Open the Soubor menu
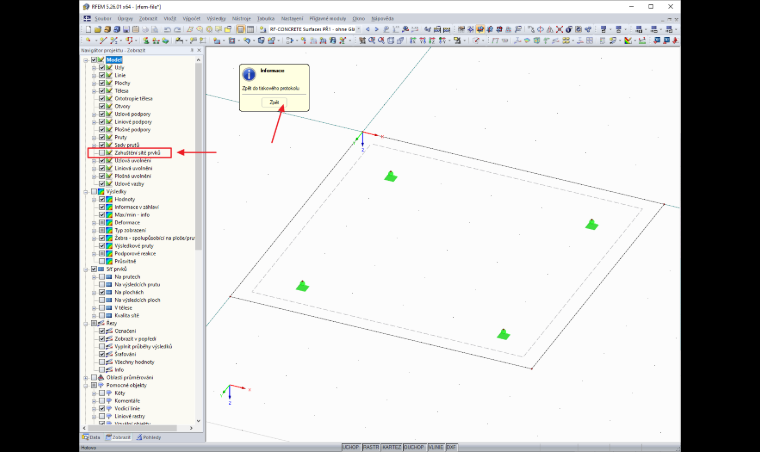The image size is (760, 452). click(x=103, y=18)
